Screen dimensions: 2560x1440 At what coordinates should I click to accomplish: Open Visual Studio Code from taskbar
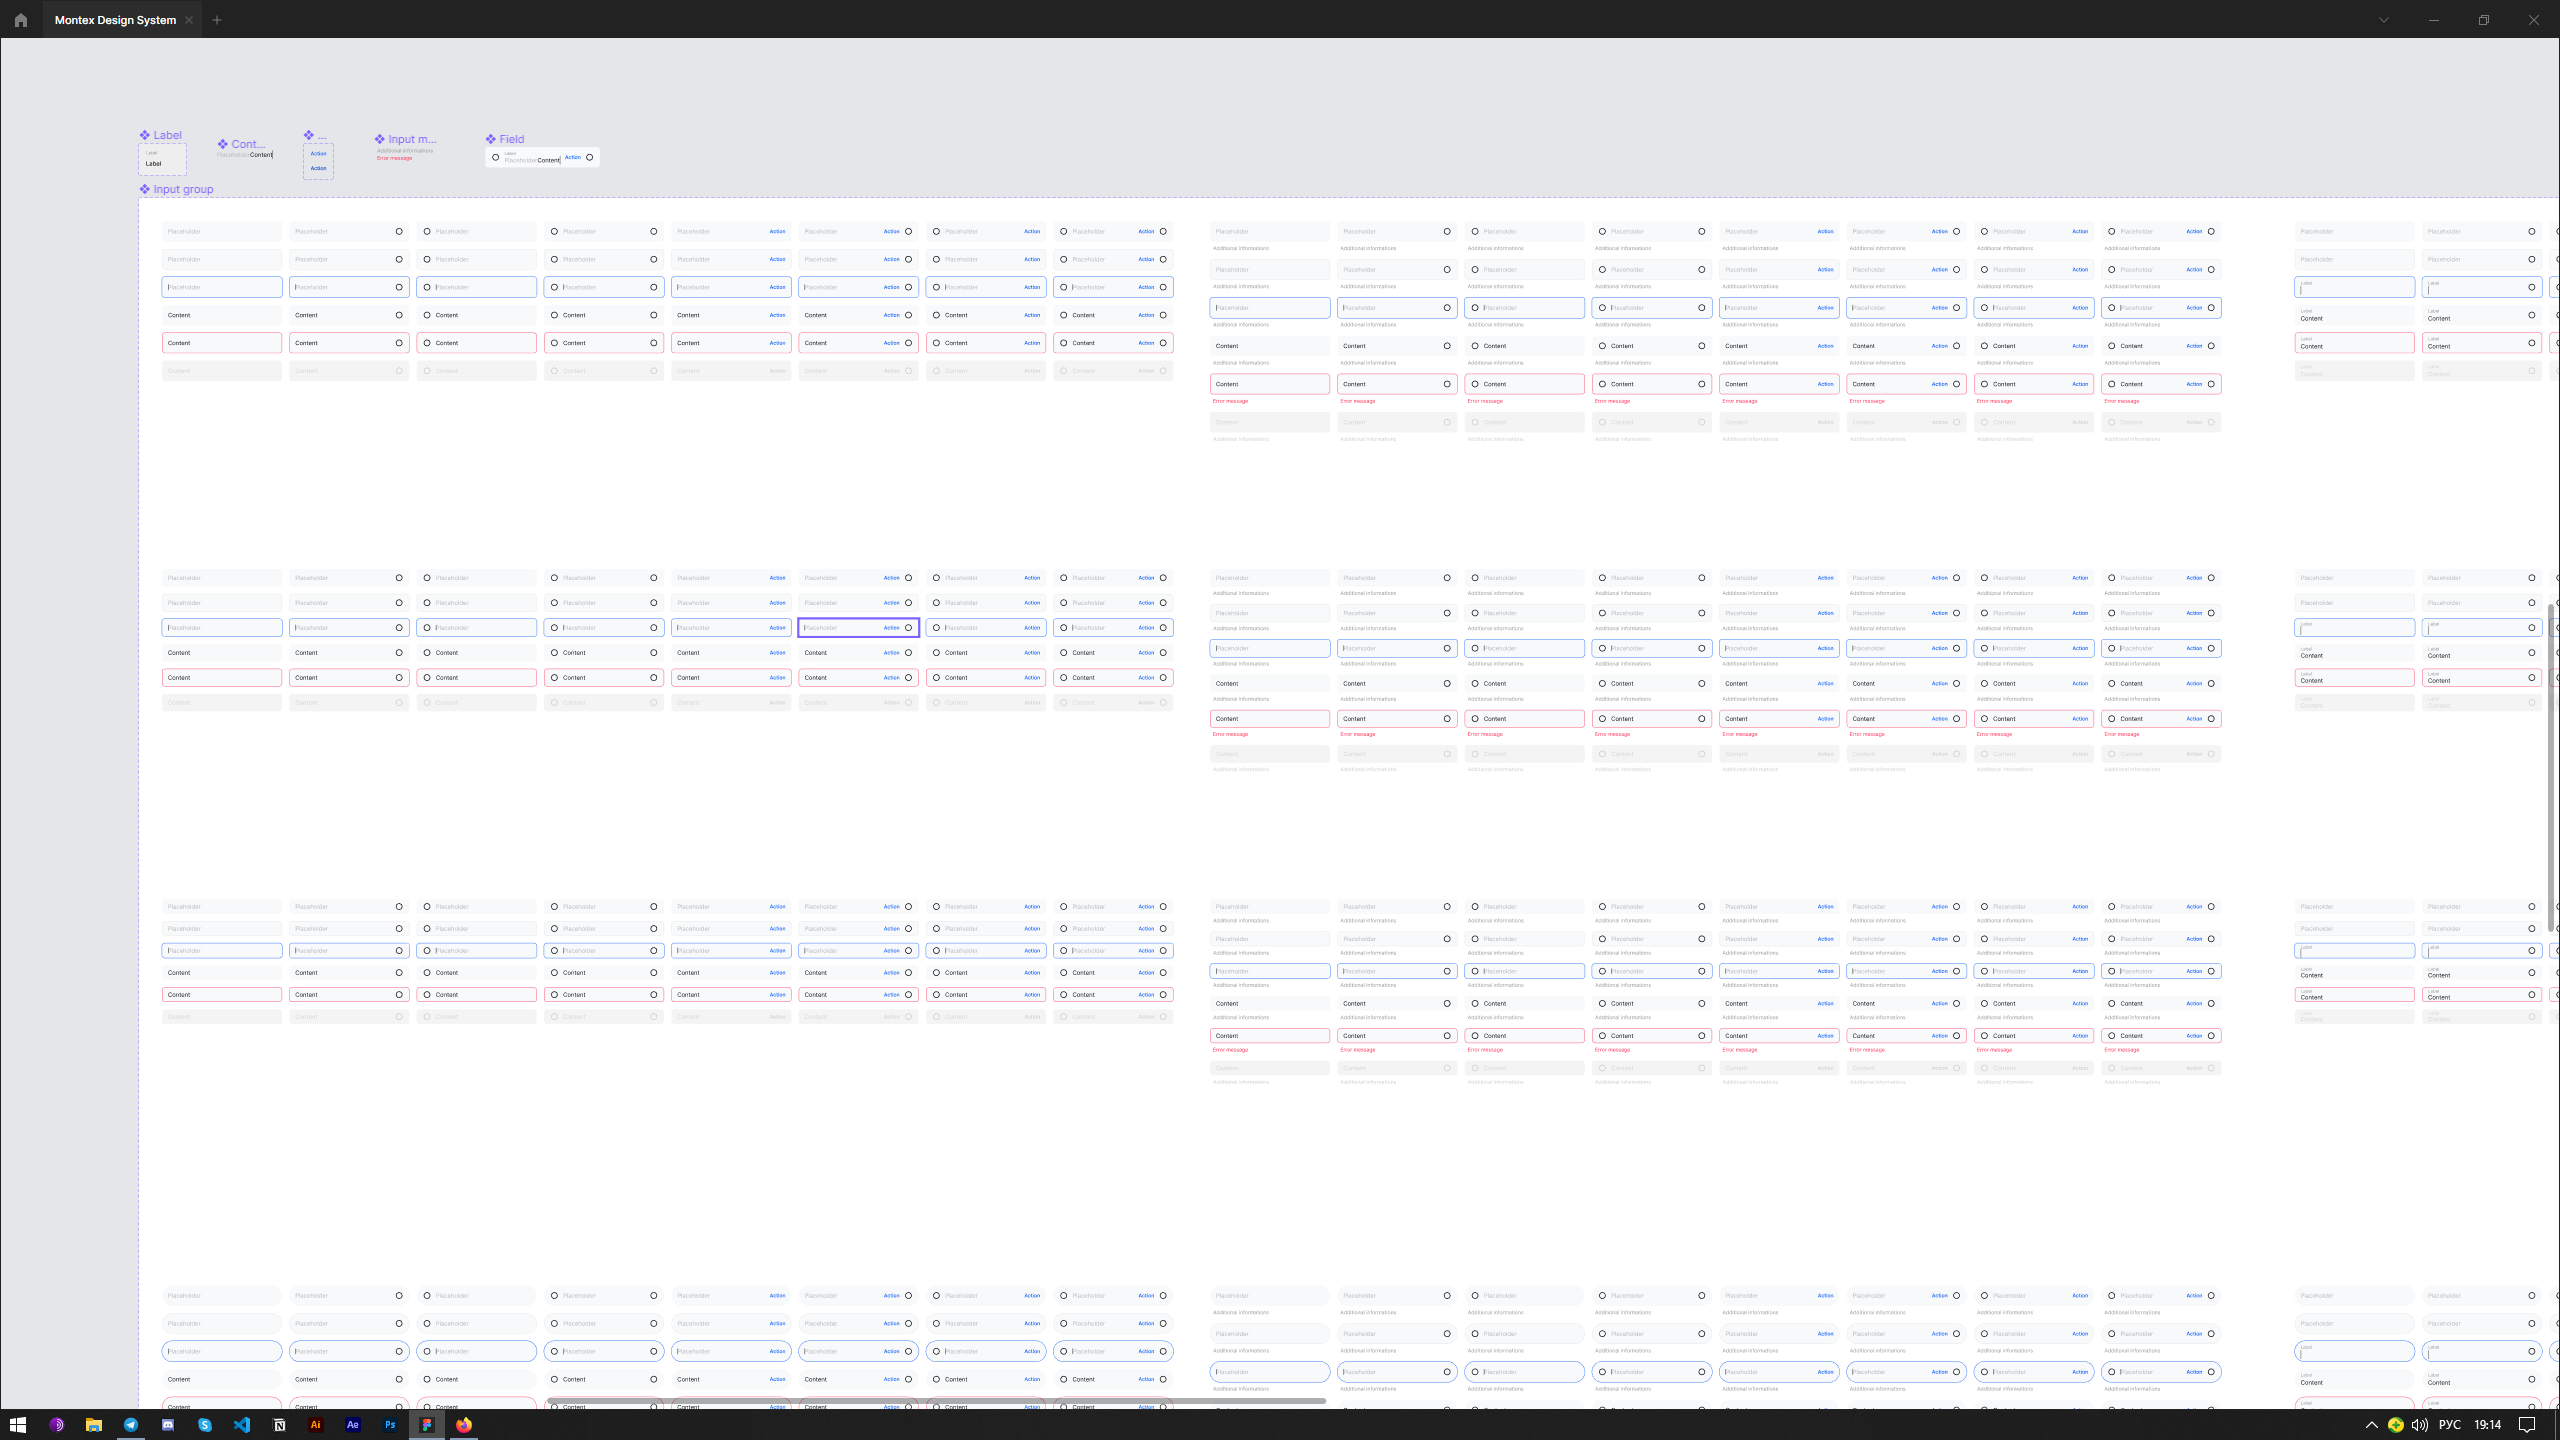242,1425
